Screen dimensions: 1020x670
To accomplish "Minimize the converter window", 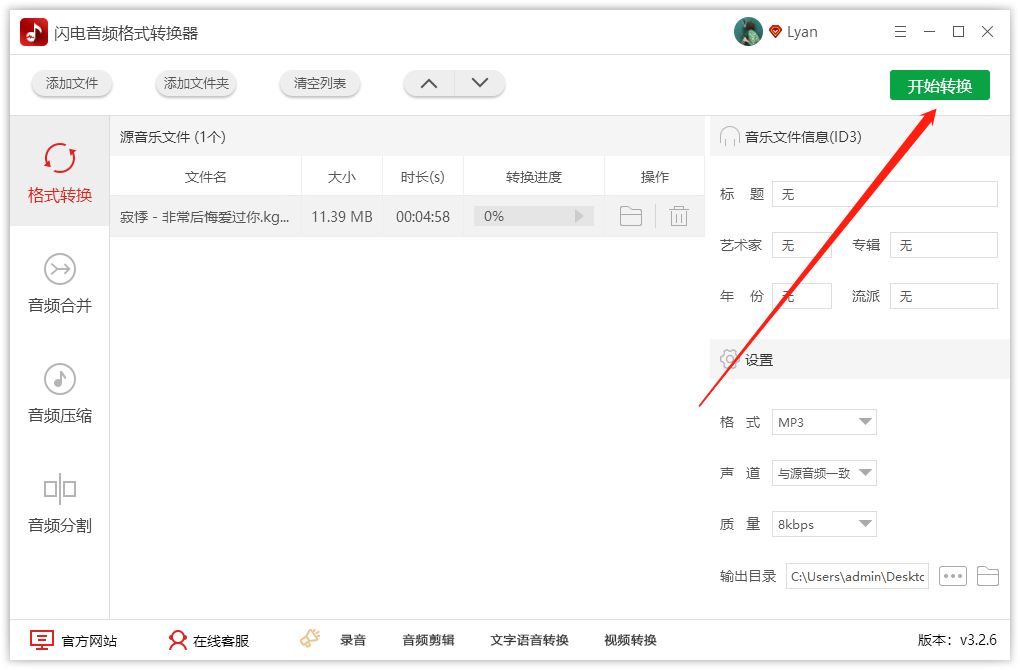I will pos(929,32).
